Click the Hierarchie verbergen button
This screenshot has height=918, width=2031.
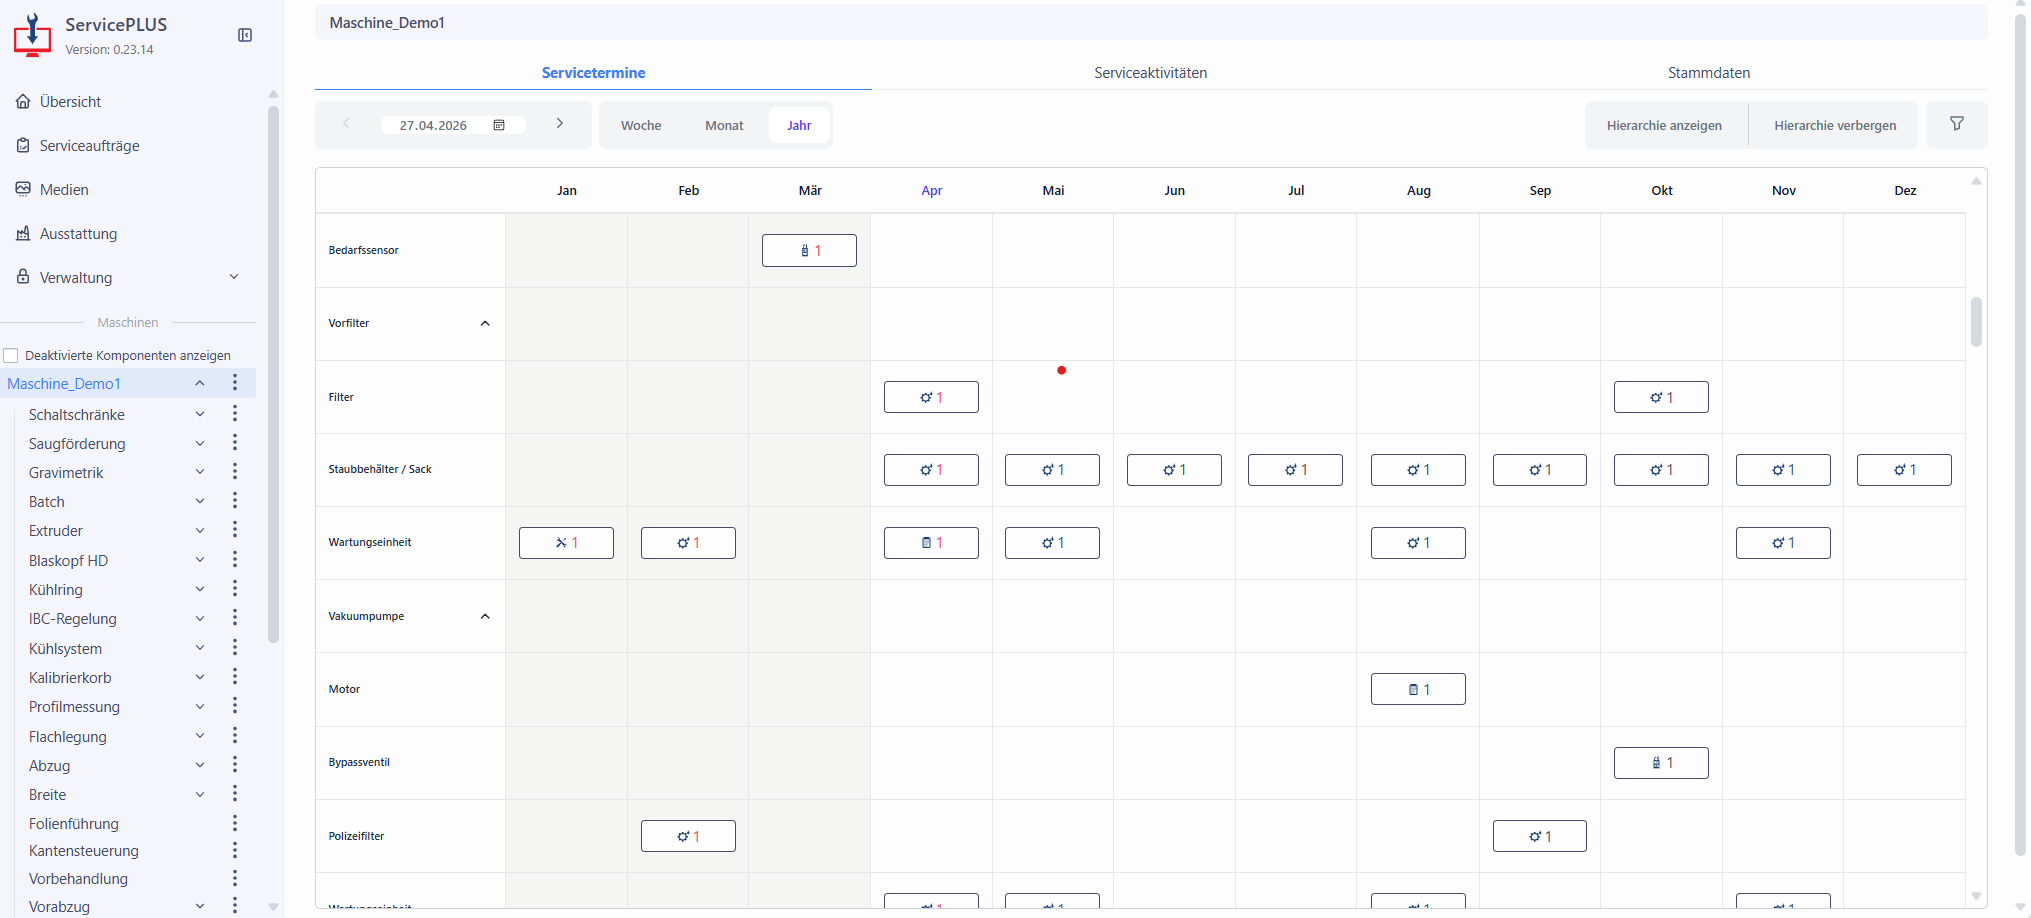1834,126
